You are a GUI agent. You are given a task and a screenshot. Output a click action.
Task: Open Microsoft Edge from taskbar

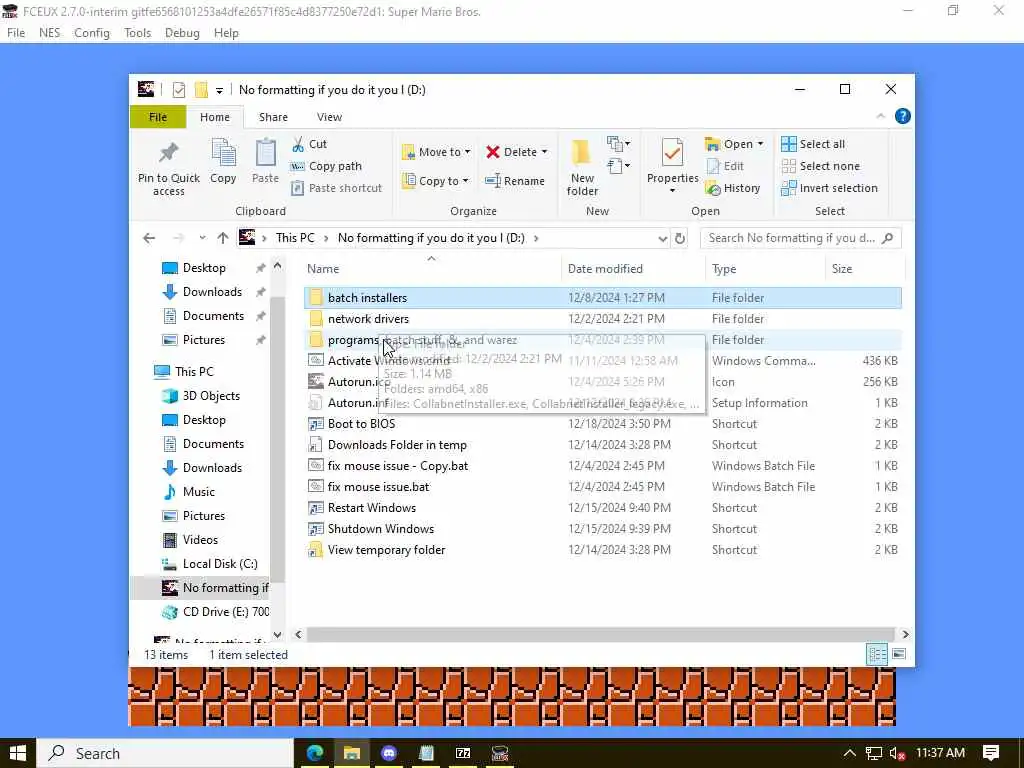point(314,753)
